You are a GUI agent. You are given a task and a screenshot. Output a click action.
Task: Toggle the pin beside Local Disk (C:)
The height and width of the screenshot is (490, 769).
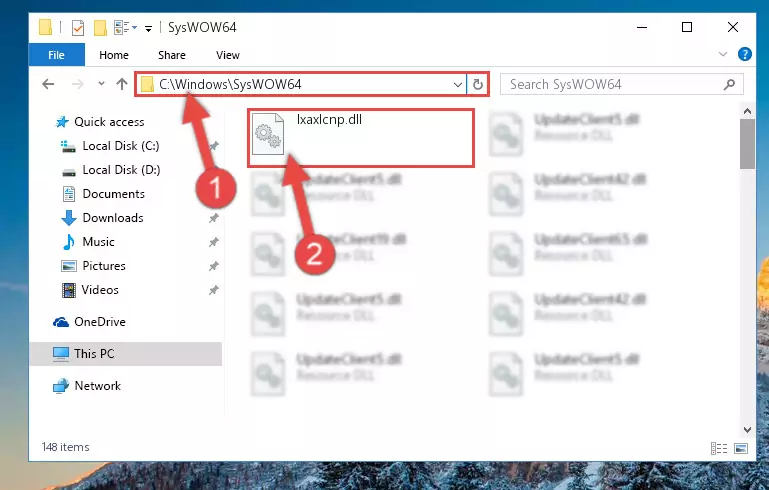pos(213,146)
